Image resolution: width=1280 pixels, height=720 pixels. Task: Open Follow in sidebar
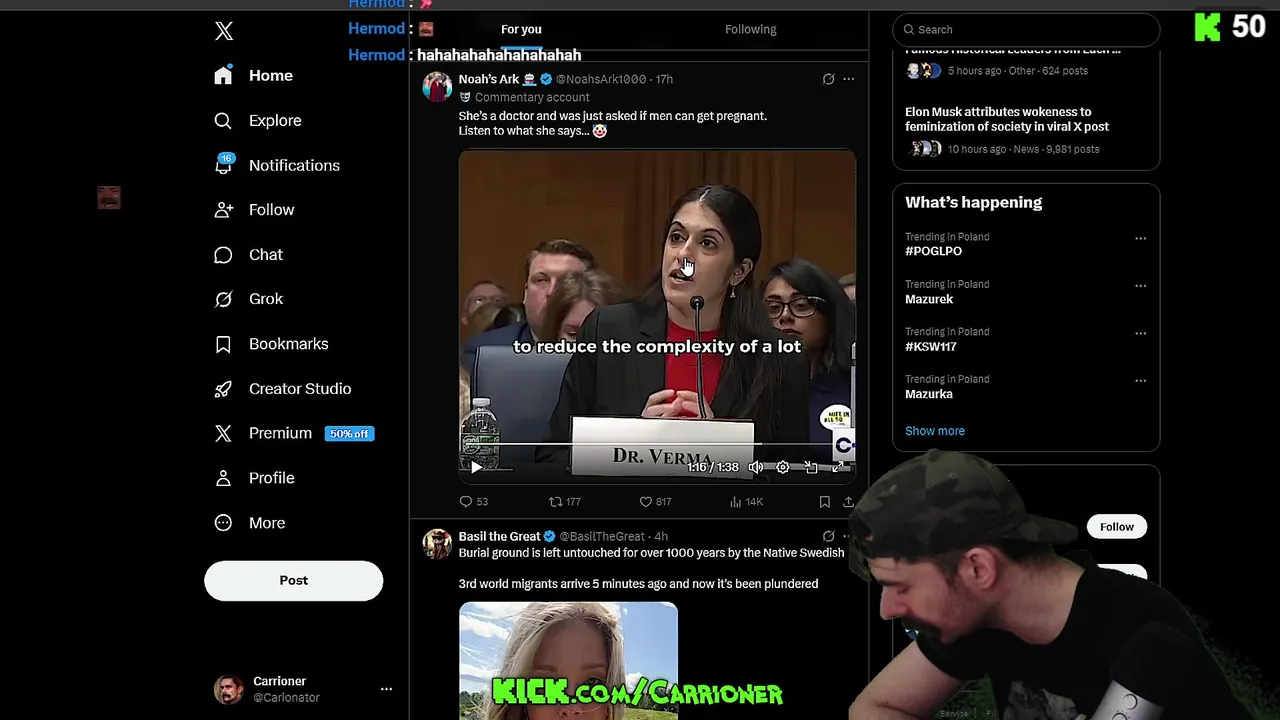coord(255,210)
